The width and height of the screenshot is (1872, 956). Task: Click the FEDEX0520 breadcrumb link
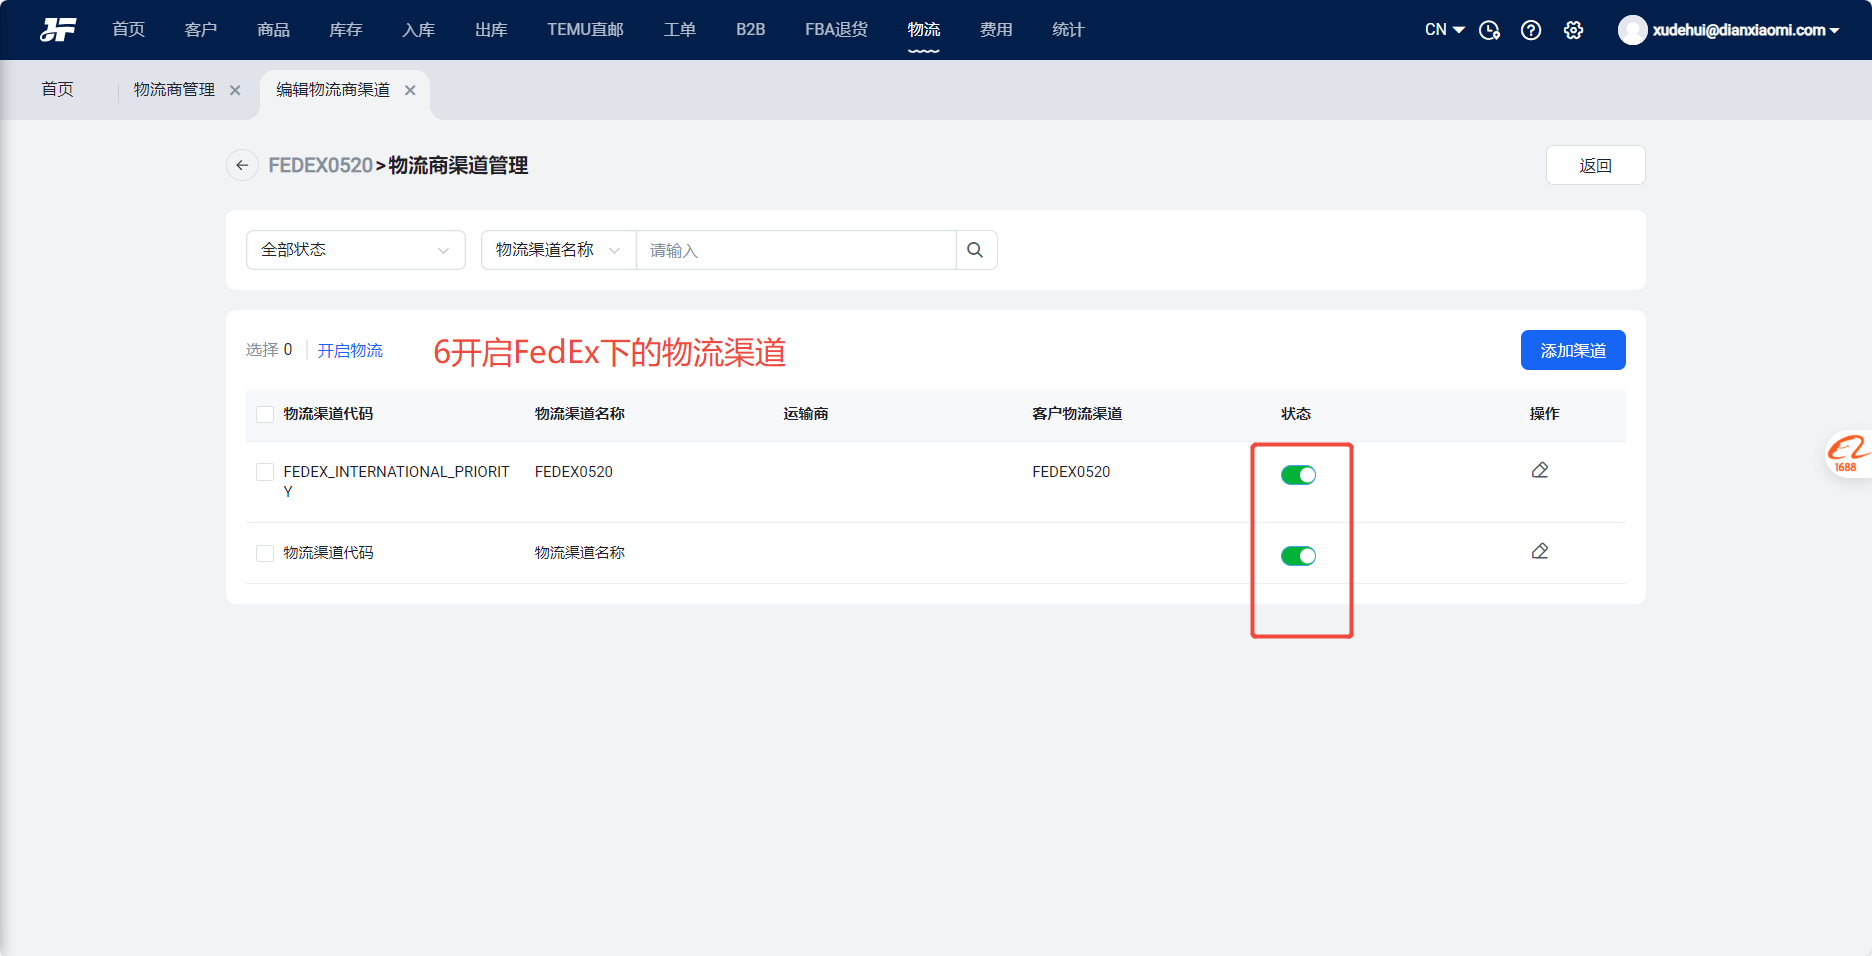pyautogui.click(x=320, y=165)
